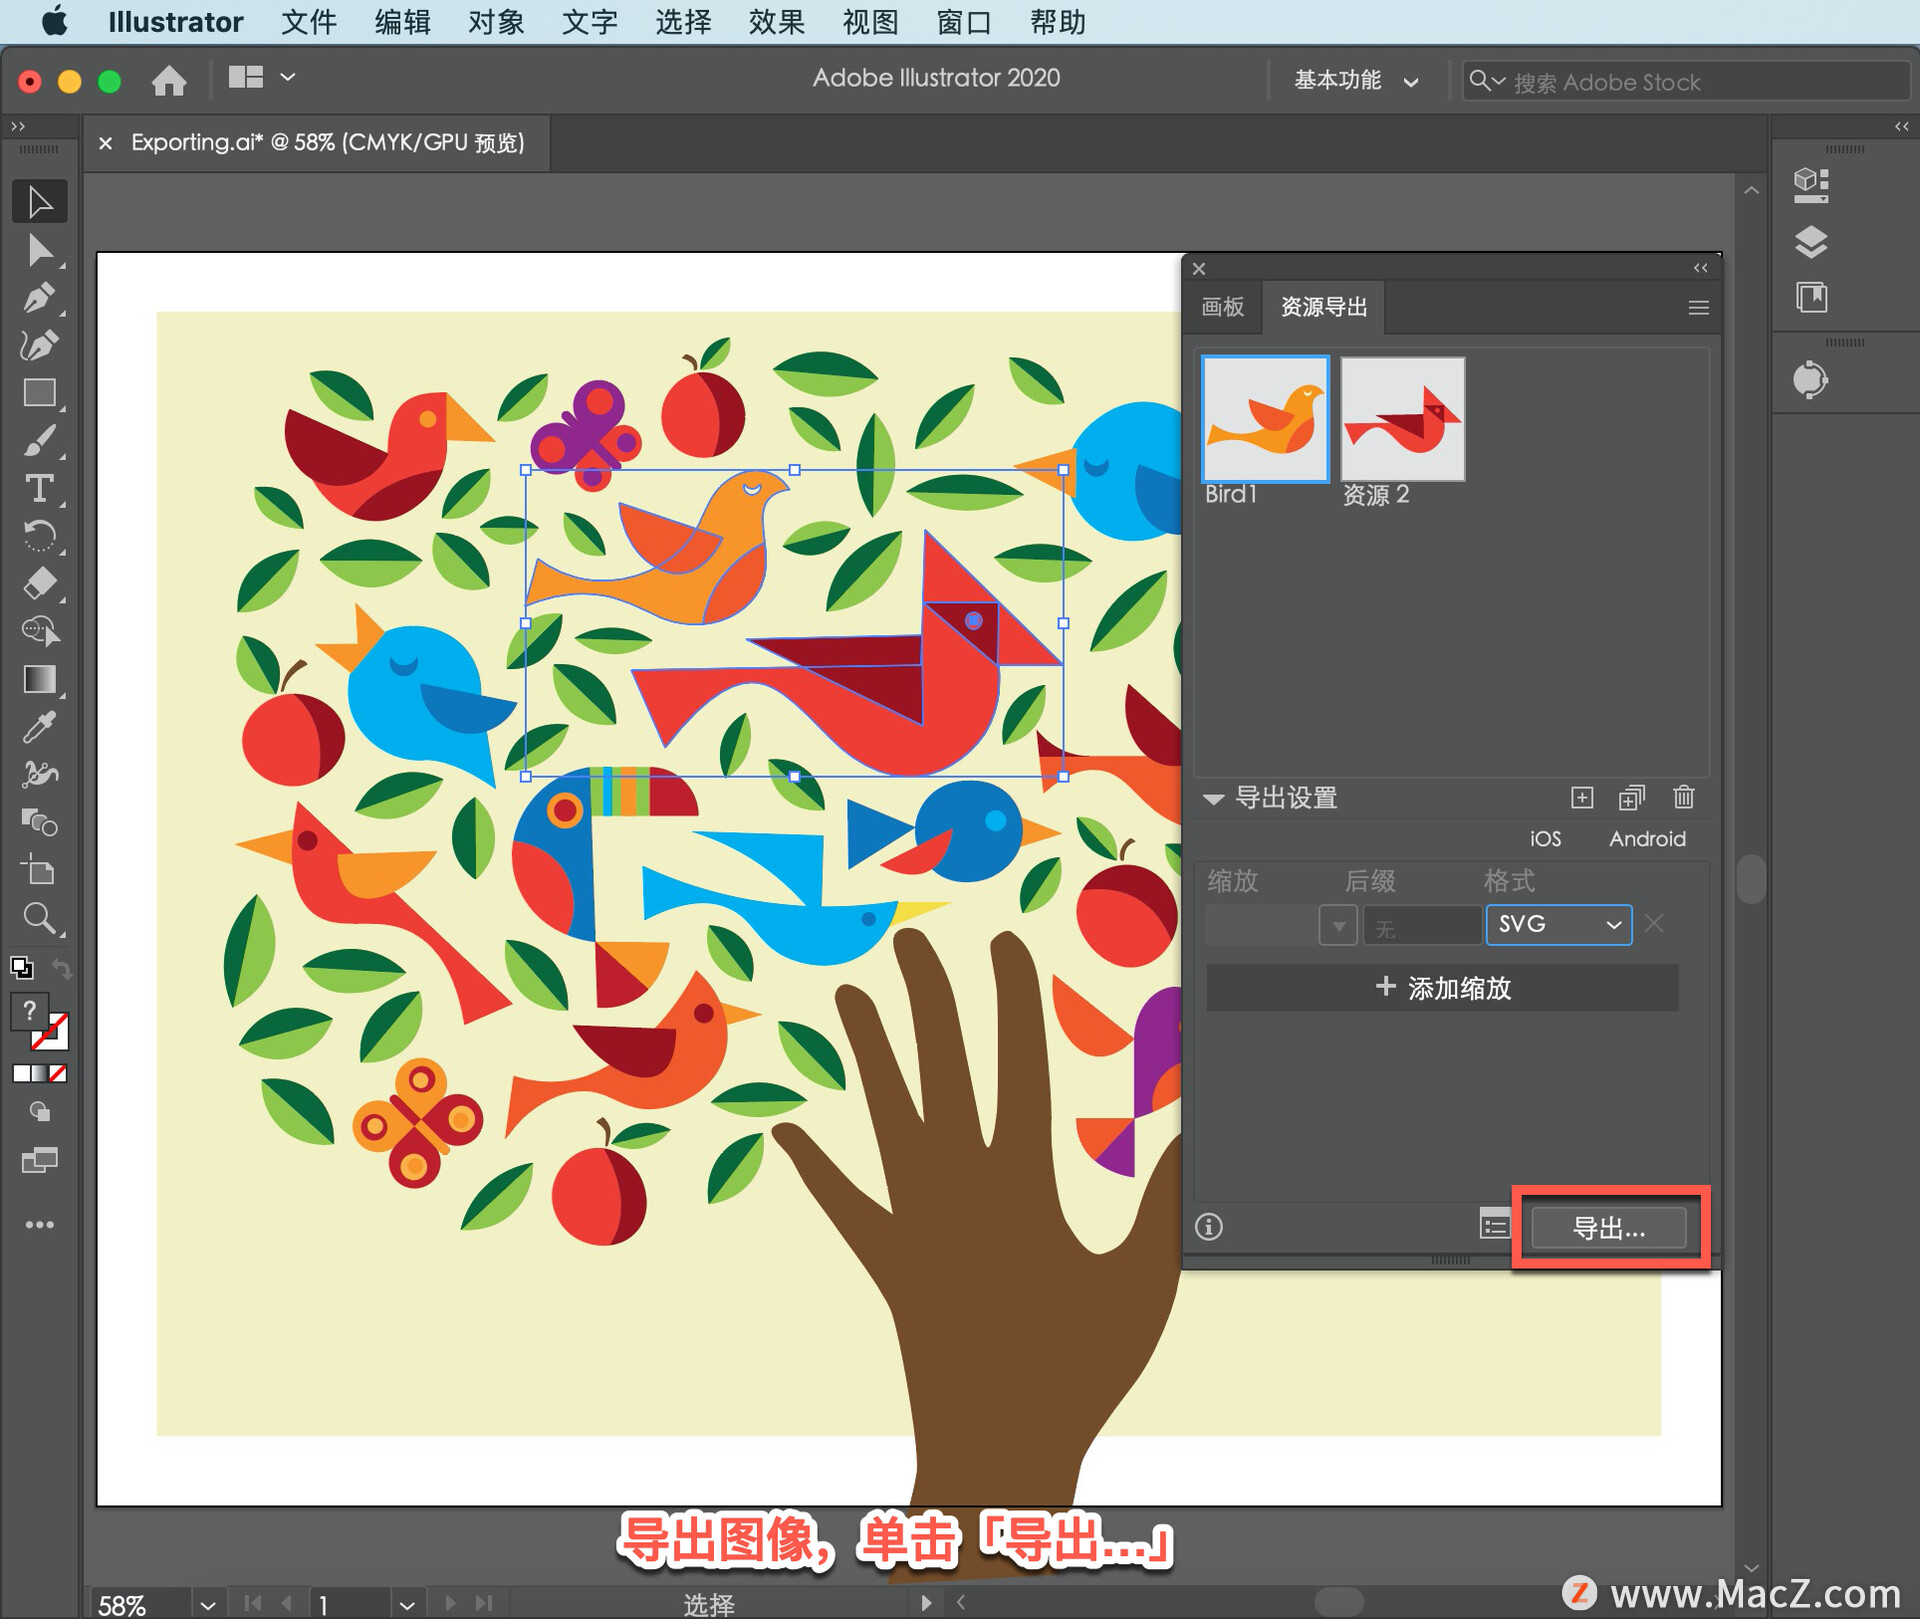
Task: Select the 资源 2 asset thumbnail
Action: [1402, 420]
